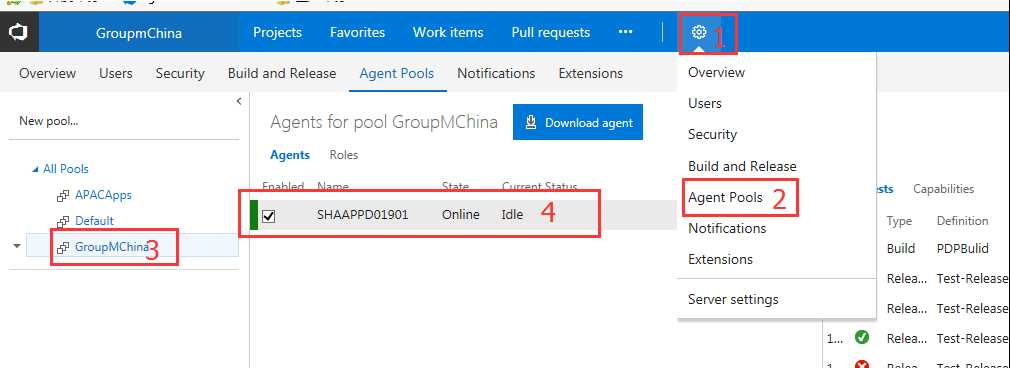Open the settings gear menu

point(698,32)
